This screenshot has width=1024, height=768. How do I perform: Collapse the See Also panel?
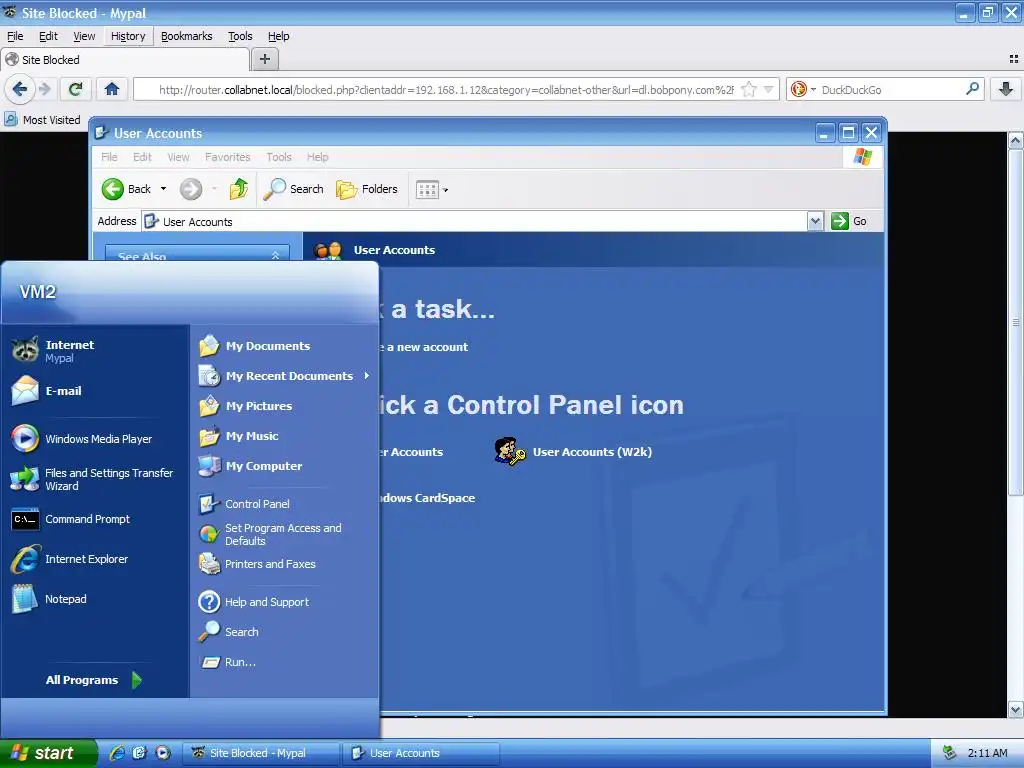[276, 255]
